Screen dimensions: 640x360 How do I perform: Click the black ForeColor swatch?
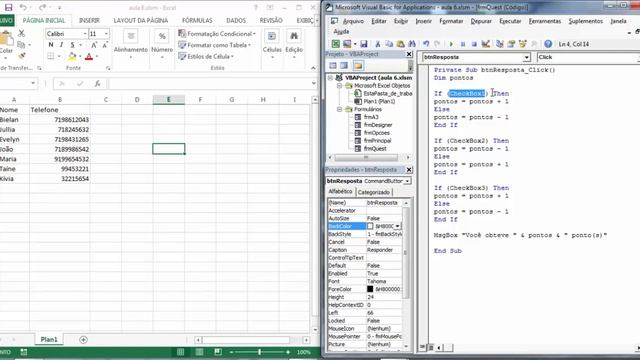[x=370, y=289]
